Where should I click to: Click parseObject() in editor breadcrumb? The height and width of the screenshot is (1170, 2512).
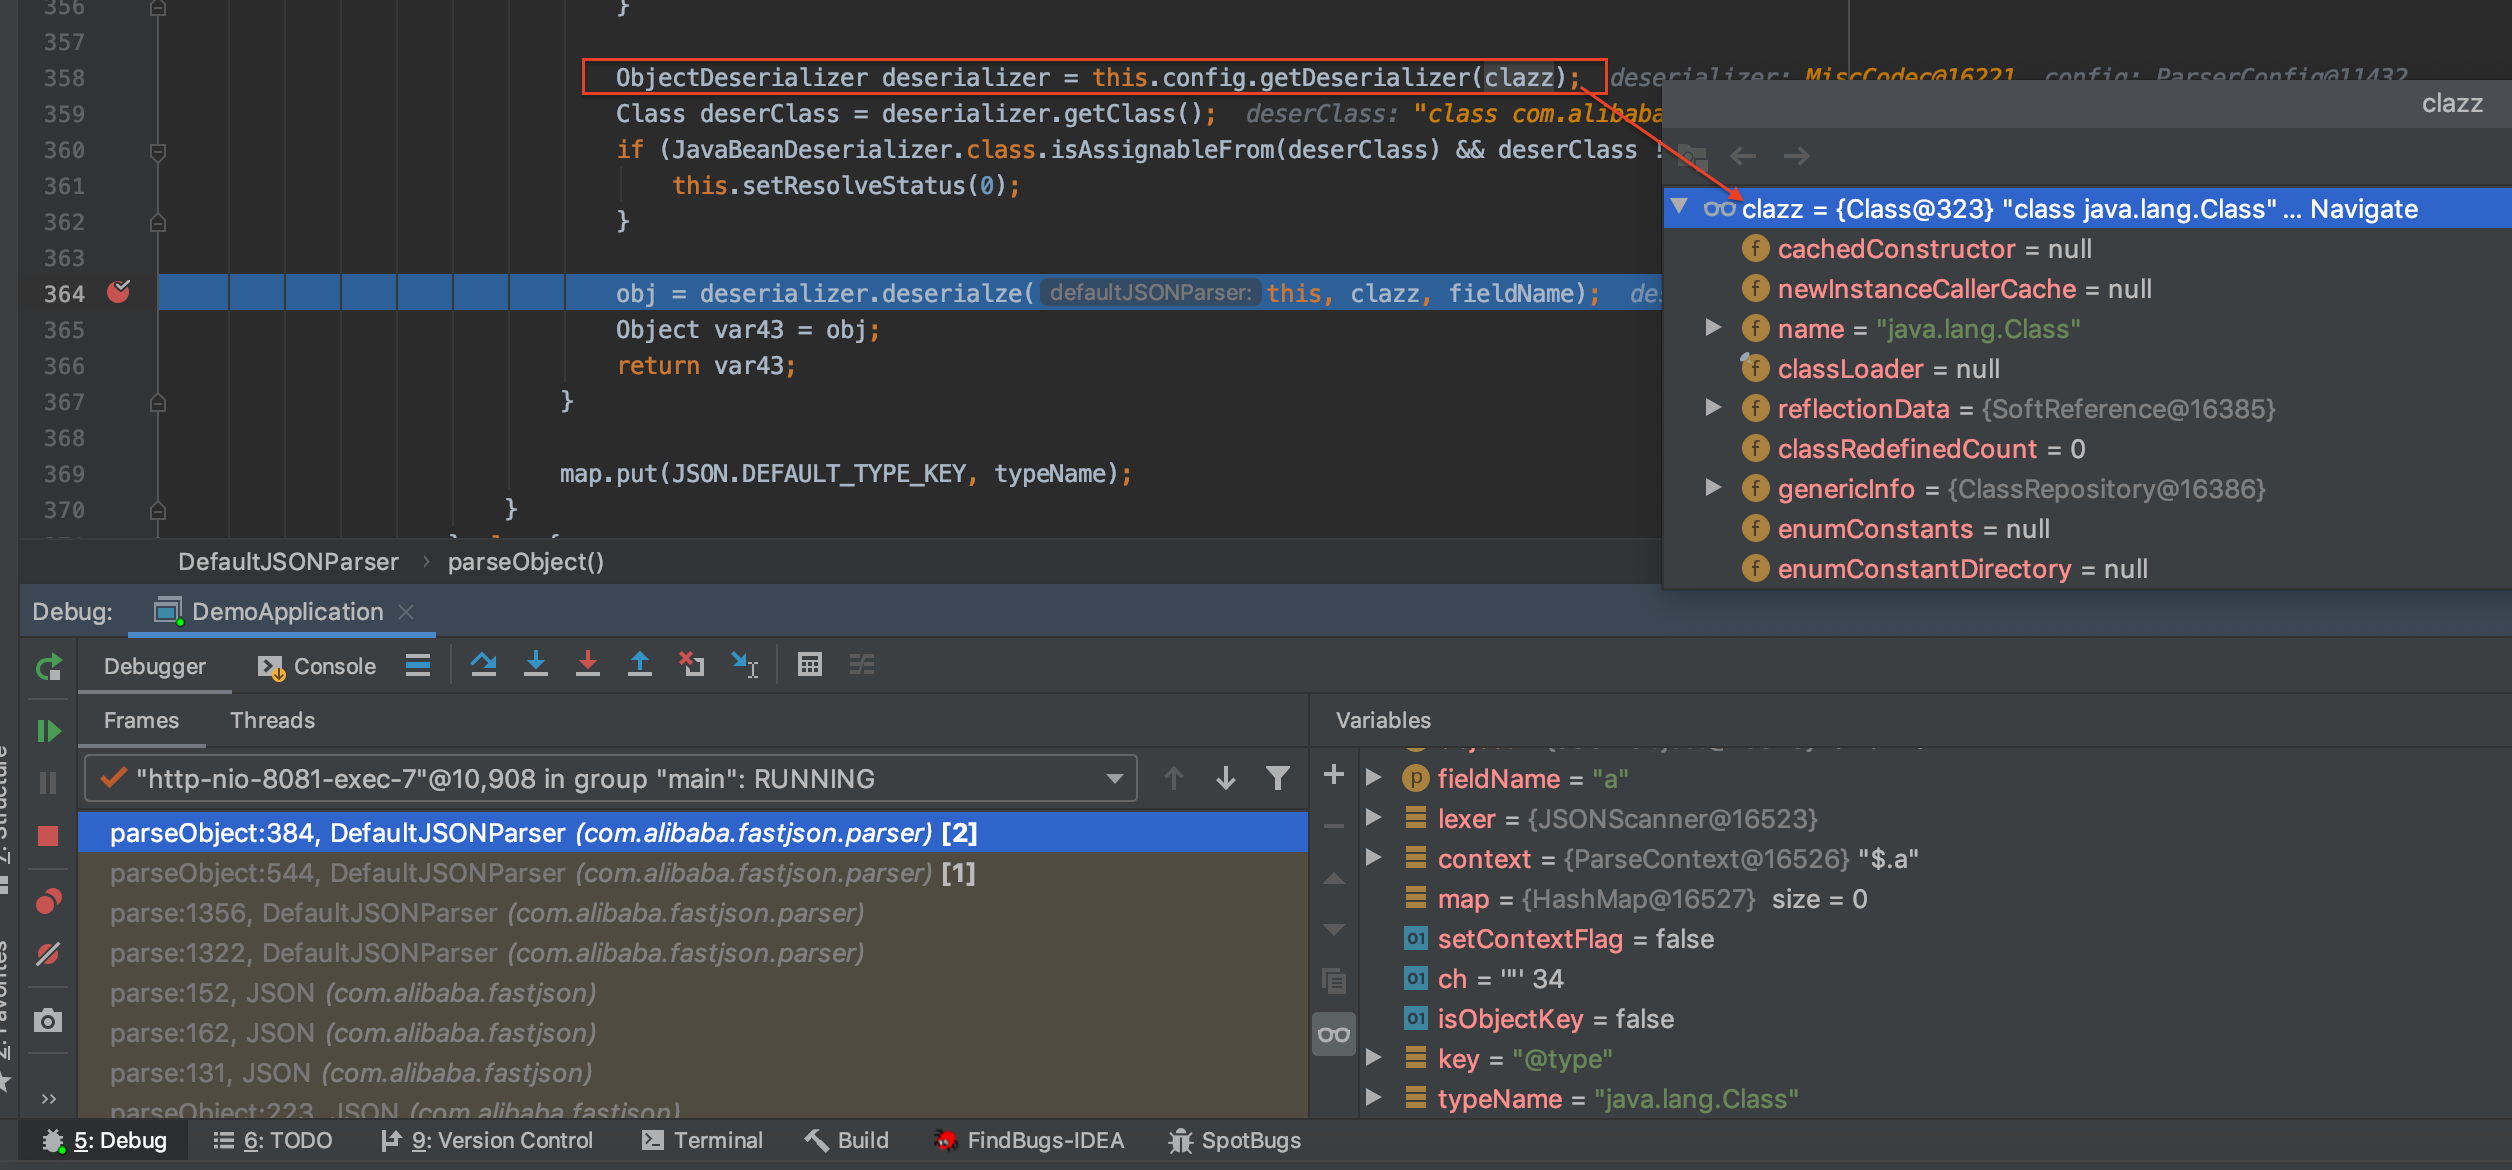point(526,562)
